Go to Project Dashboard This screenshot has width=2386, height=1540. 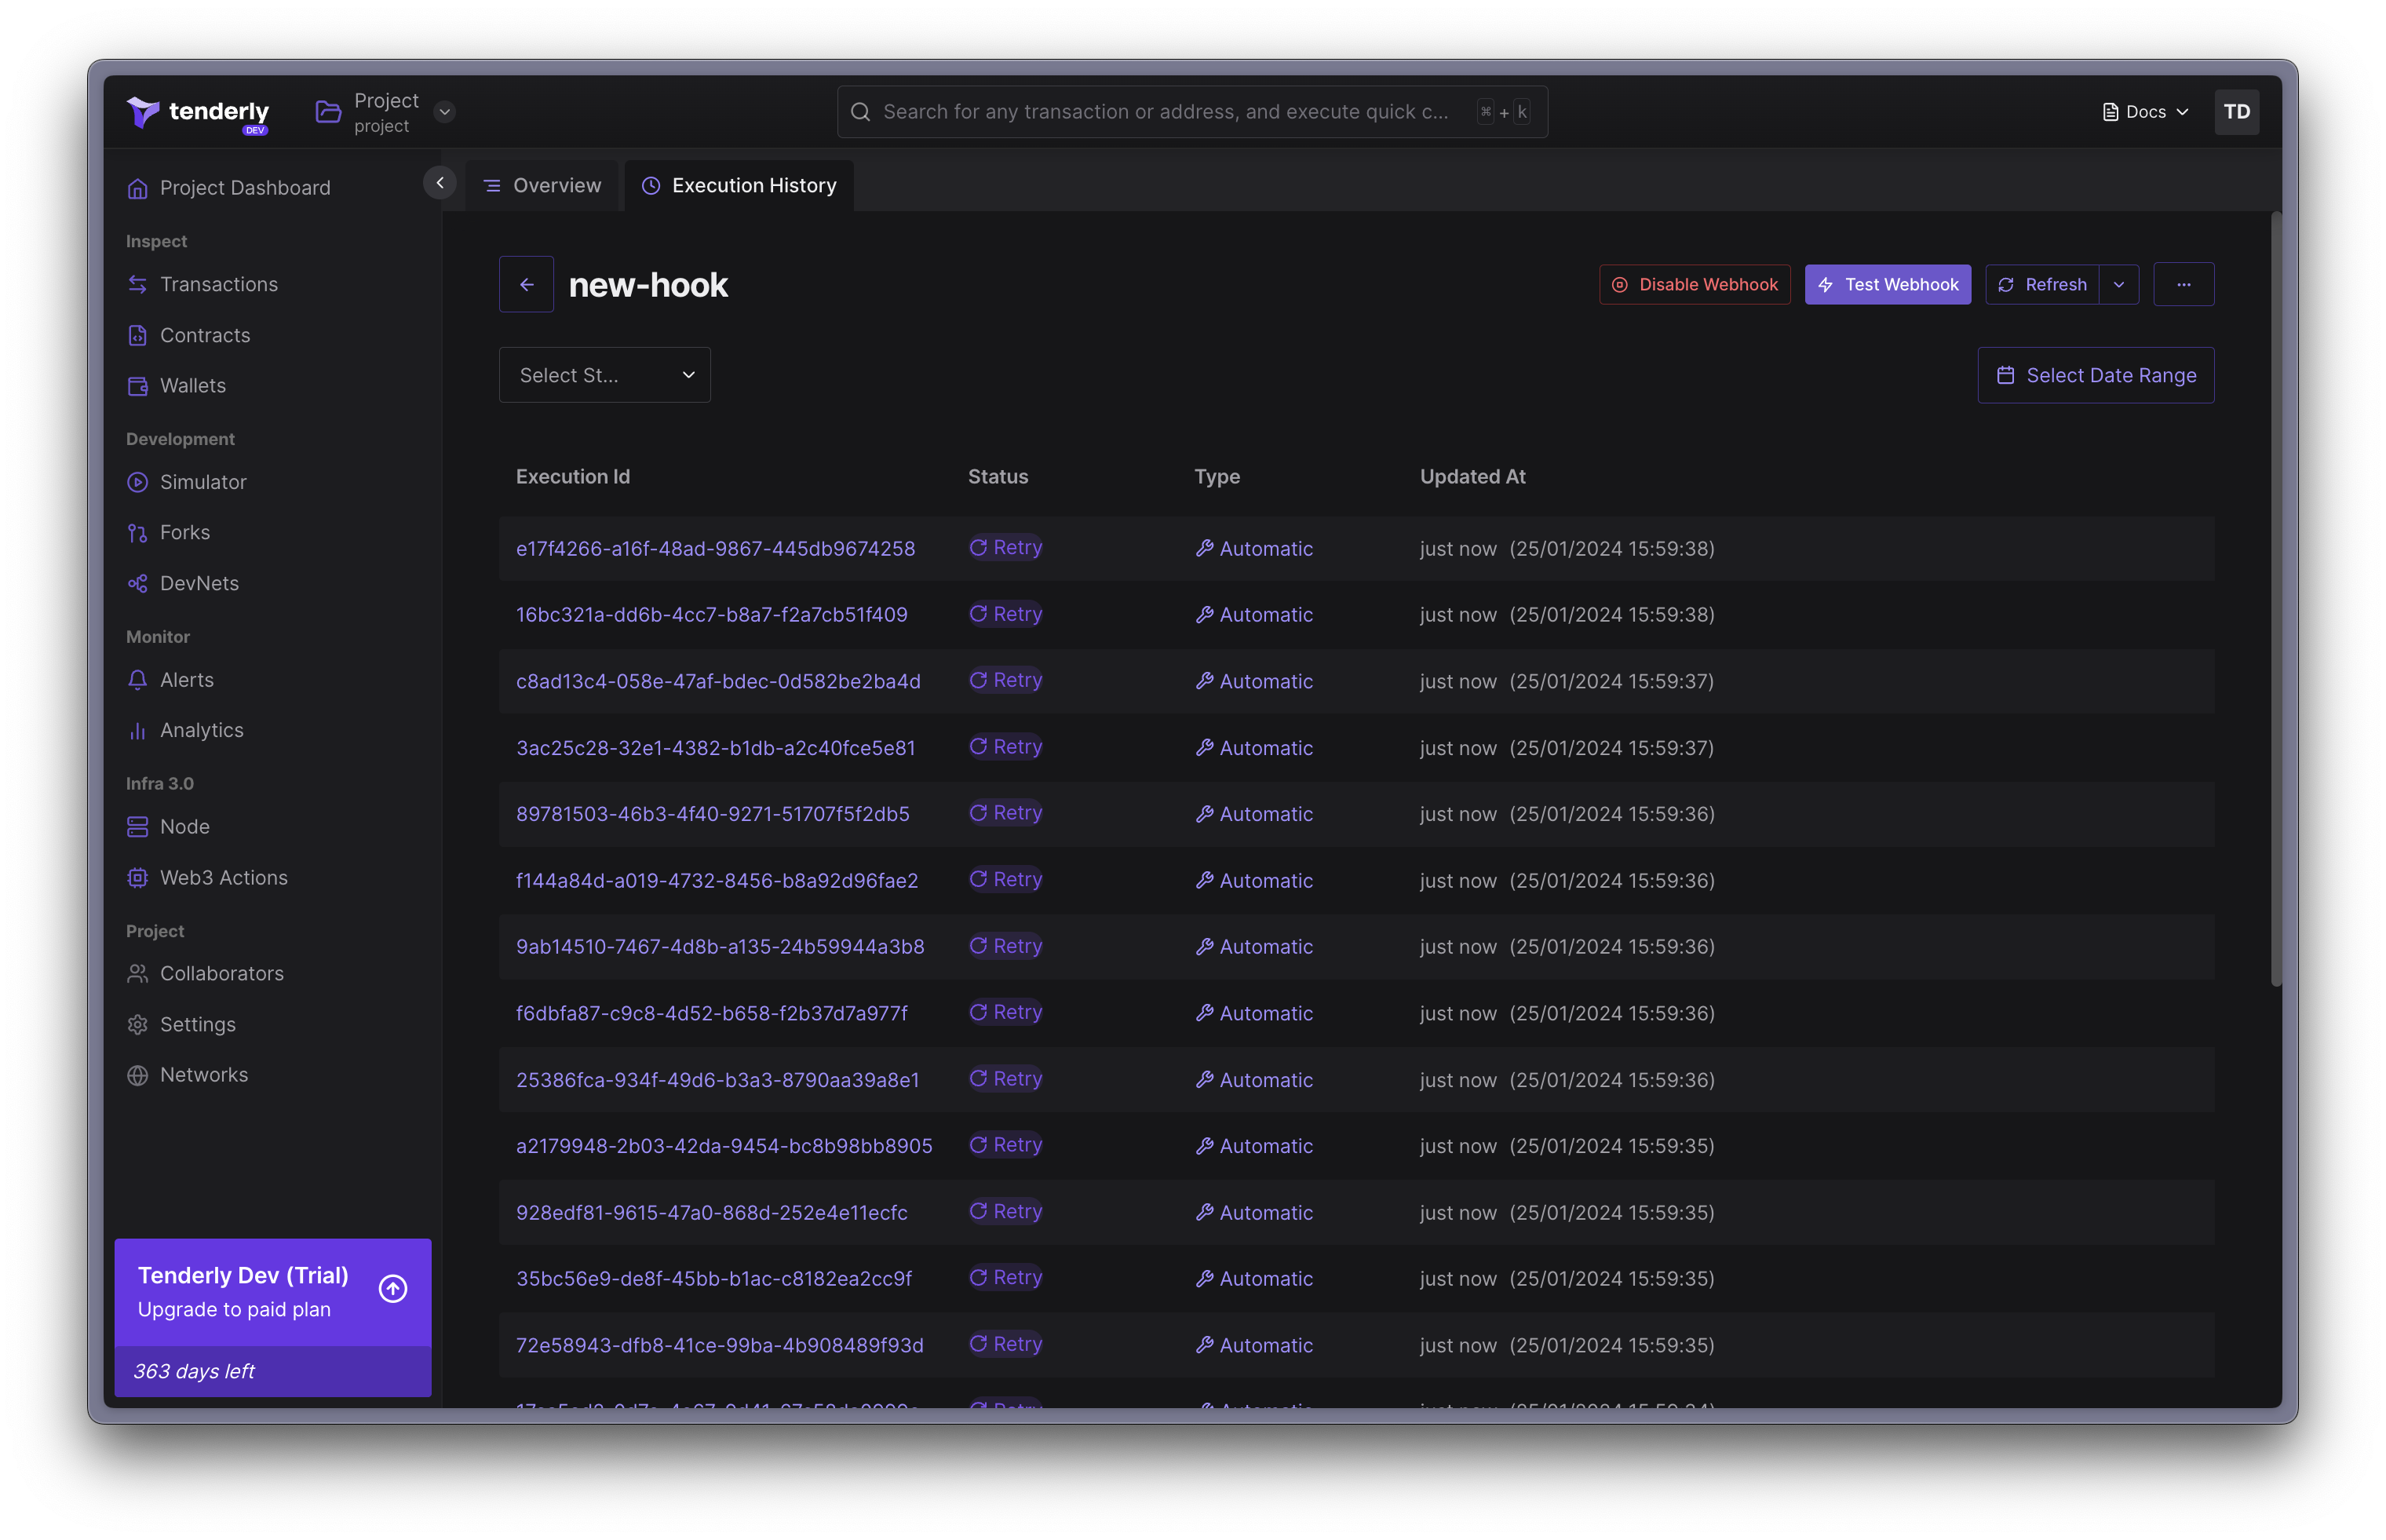(229, 188)
